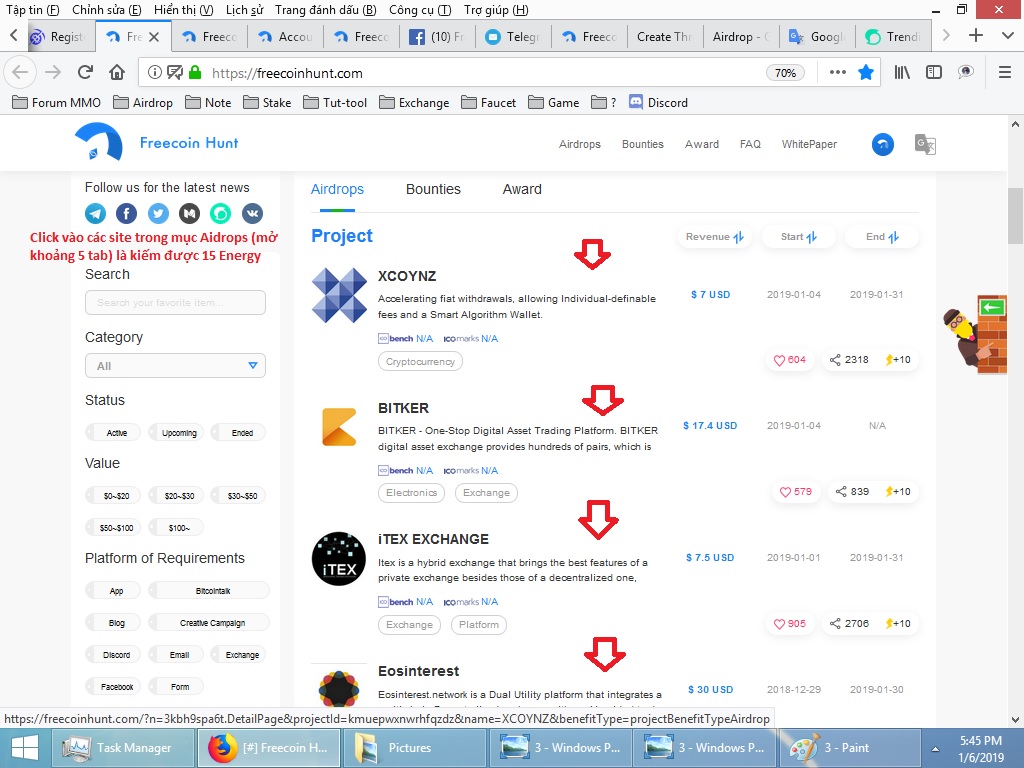Image resolution: width=1024 pixels, height=768 pixels.
Task: Toggle the sidebar view icon
Action: tap(934, 72)
